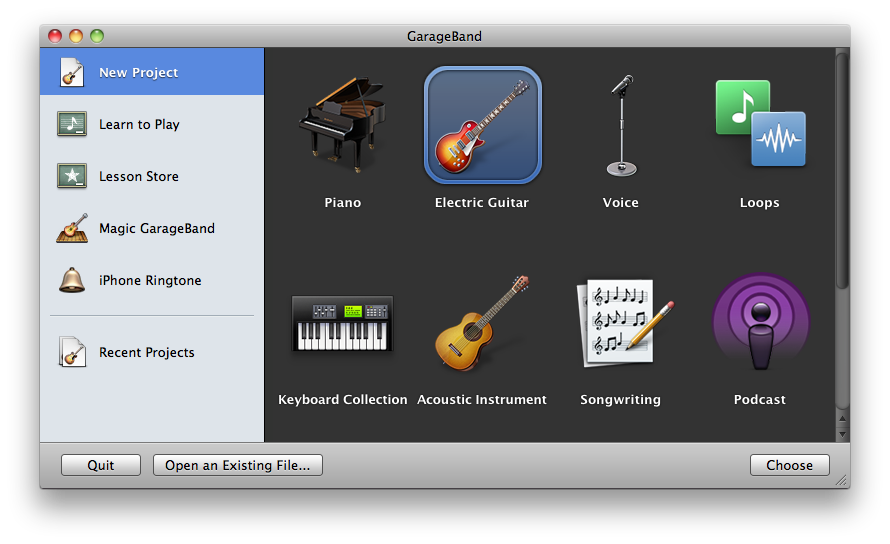This screenshot has width=890, height=544.
Task: Switch to Learn to Play
Action: coord(152,124)
